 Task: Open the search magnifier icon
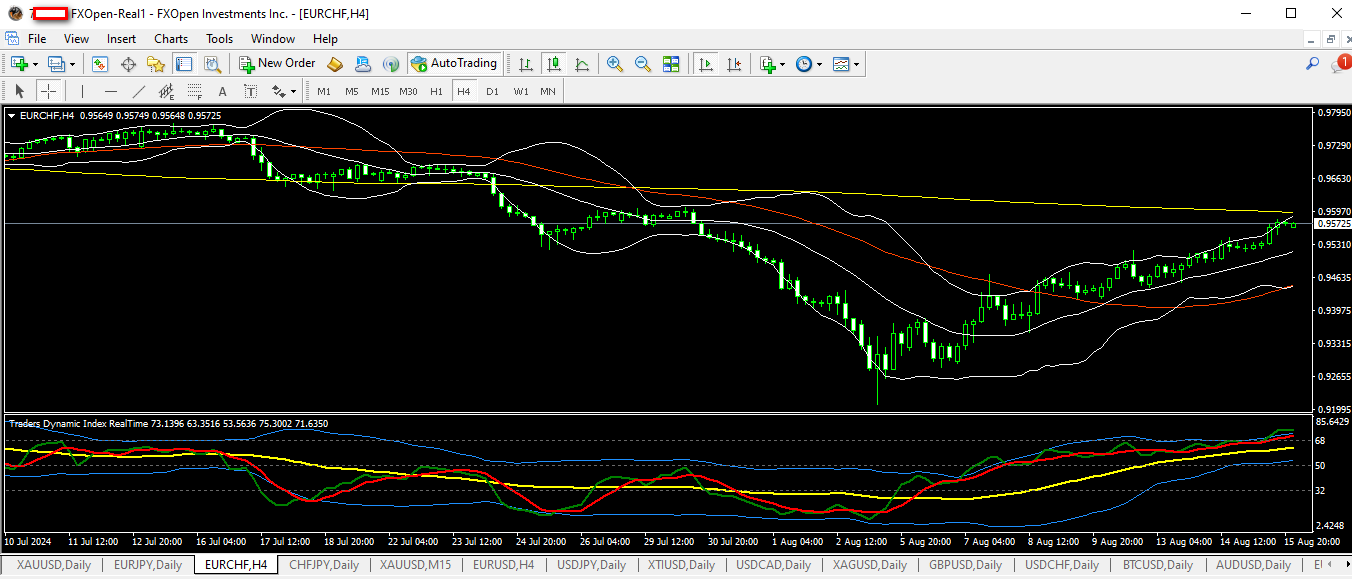1313,64
